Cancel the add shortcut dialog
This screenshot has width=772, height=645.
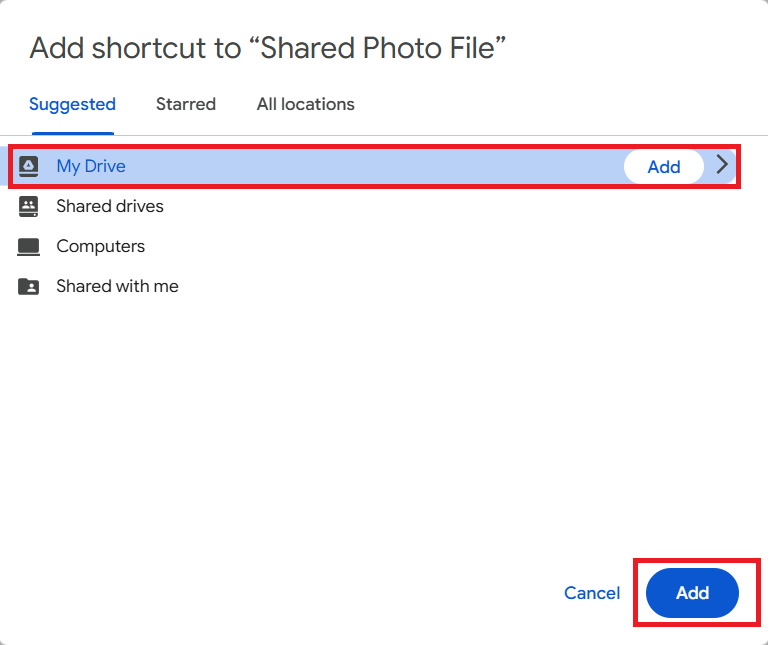pos(592,593)
